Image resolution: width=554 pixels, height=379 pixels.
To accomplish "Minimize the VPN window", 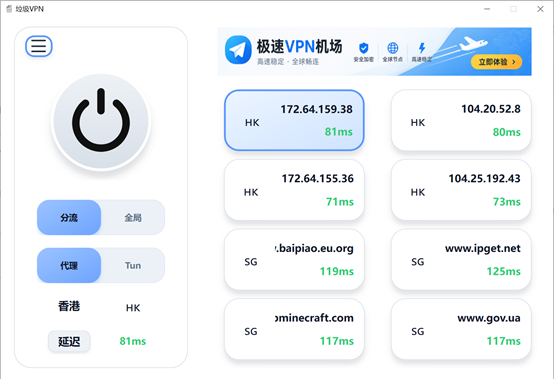I will click(487, 9).
